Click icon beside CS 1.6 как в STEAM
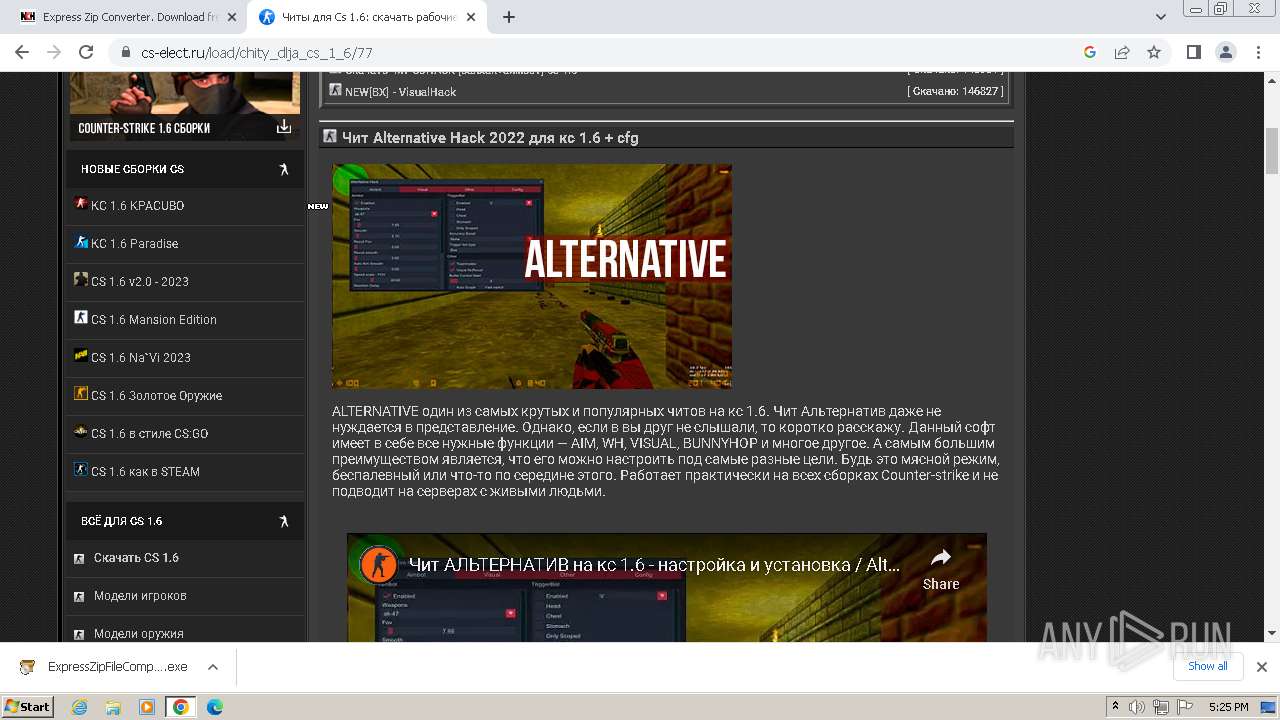This screenshot has height=720, width=1280. click(81, 470)
